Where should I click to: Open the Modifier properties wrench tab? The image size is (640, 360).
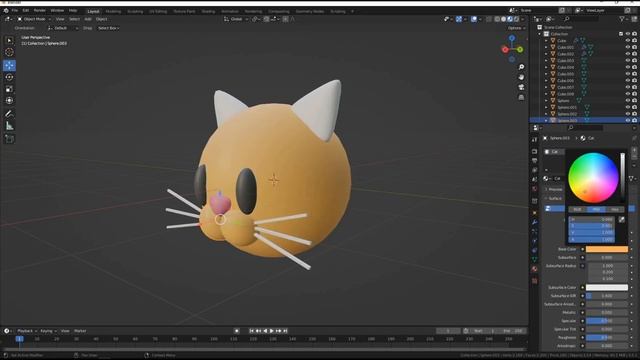pyautogui.click(x=535, y=222)
